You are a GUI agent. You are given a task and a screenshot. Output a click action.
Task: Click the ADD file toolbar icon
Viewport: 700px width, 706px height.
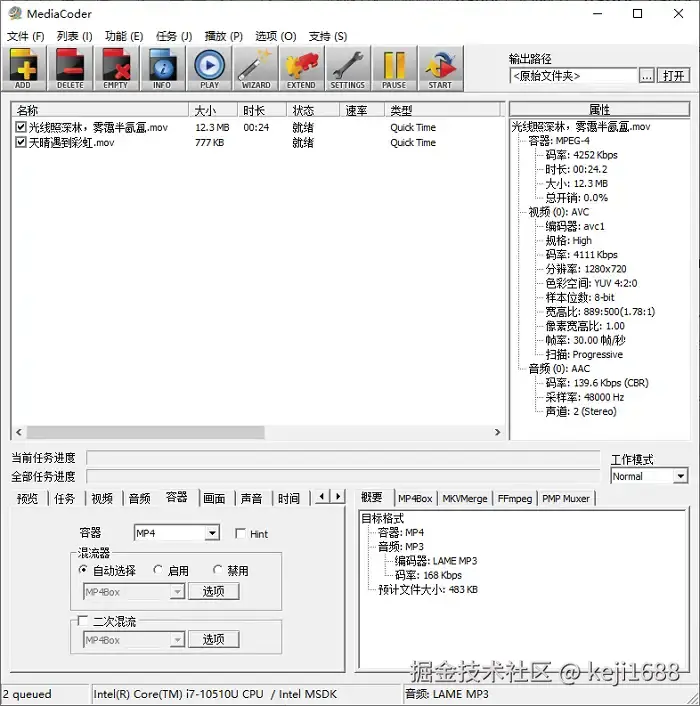(24, 69)
